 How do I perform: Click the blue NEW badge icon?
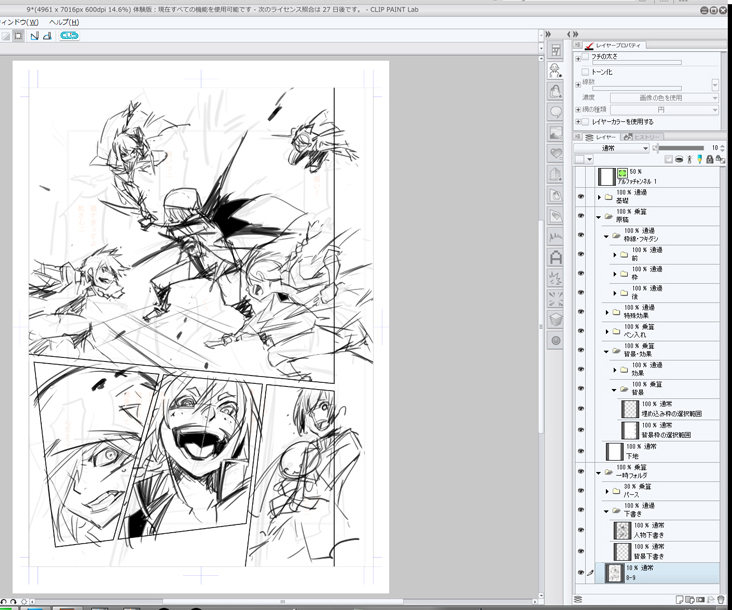(x=69, y=35)
